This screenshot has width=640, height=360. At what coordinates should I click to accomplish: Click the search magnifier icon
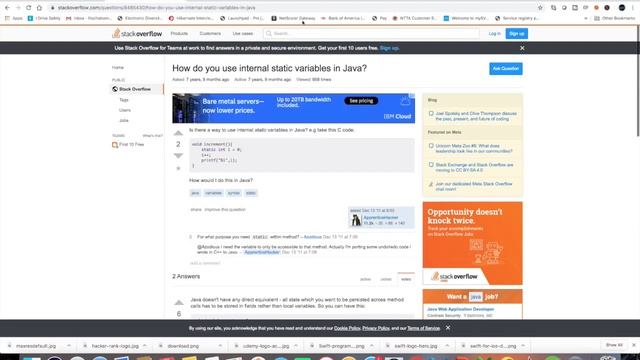(x=269, y=33)
